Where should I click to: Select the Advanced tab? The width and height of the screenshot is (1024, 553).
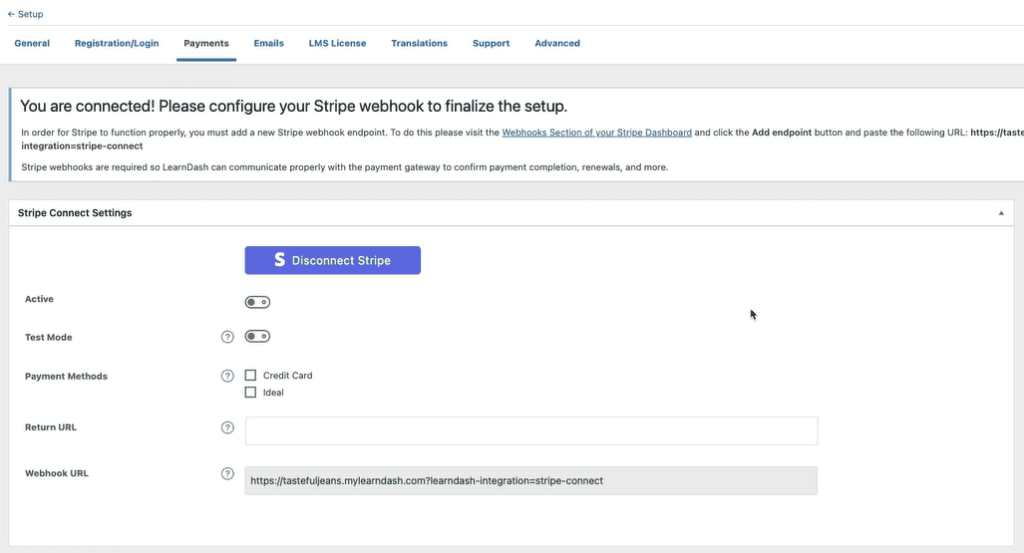(557, 43)
